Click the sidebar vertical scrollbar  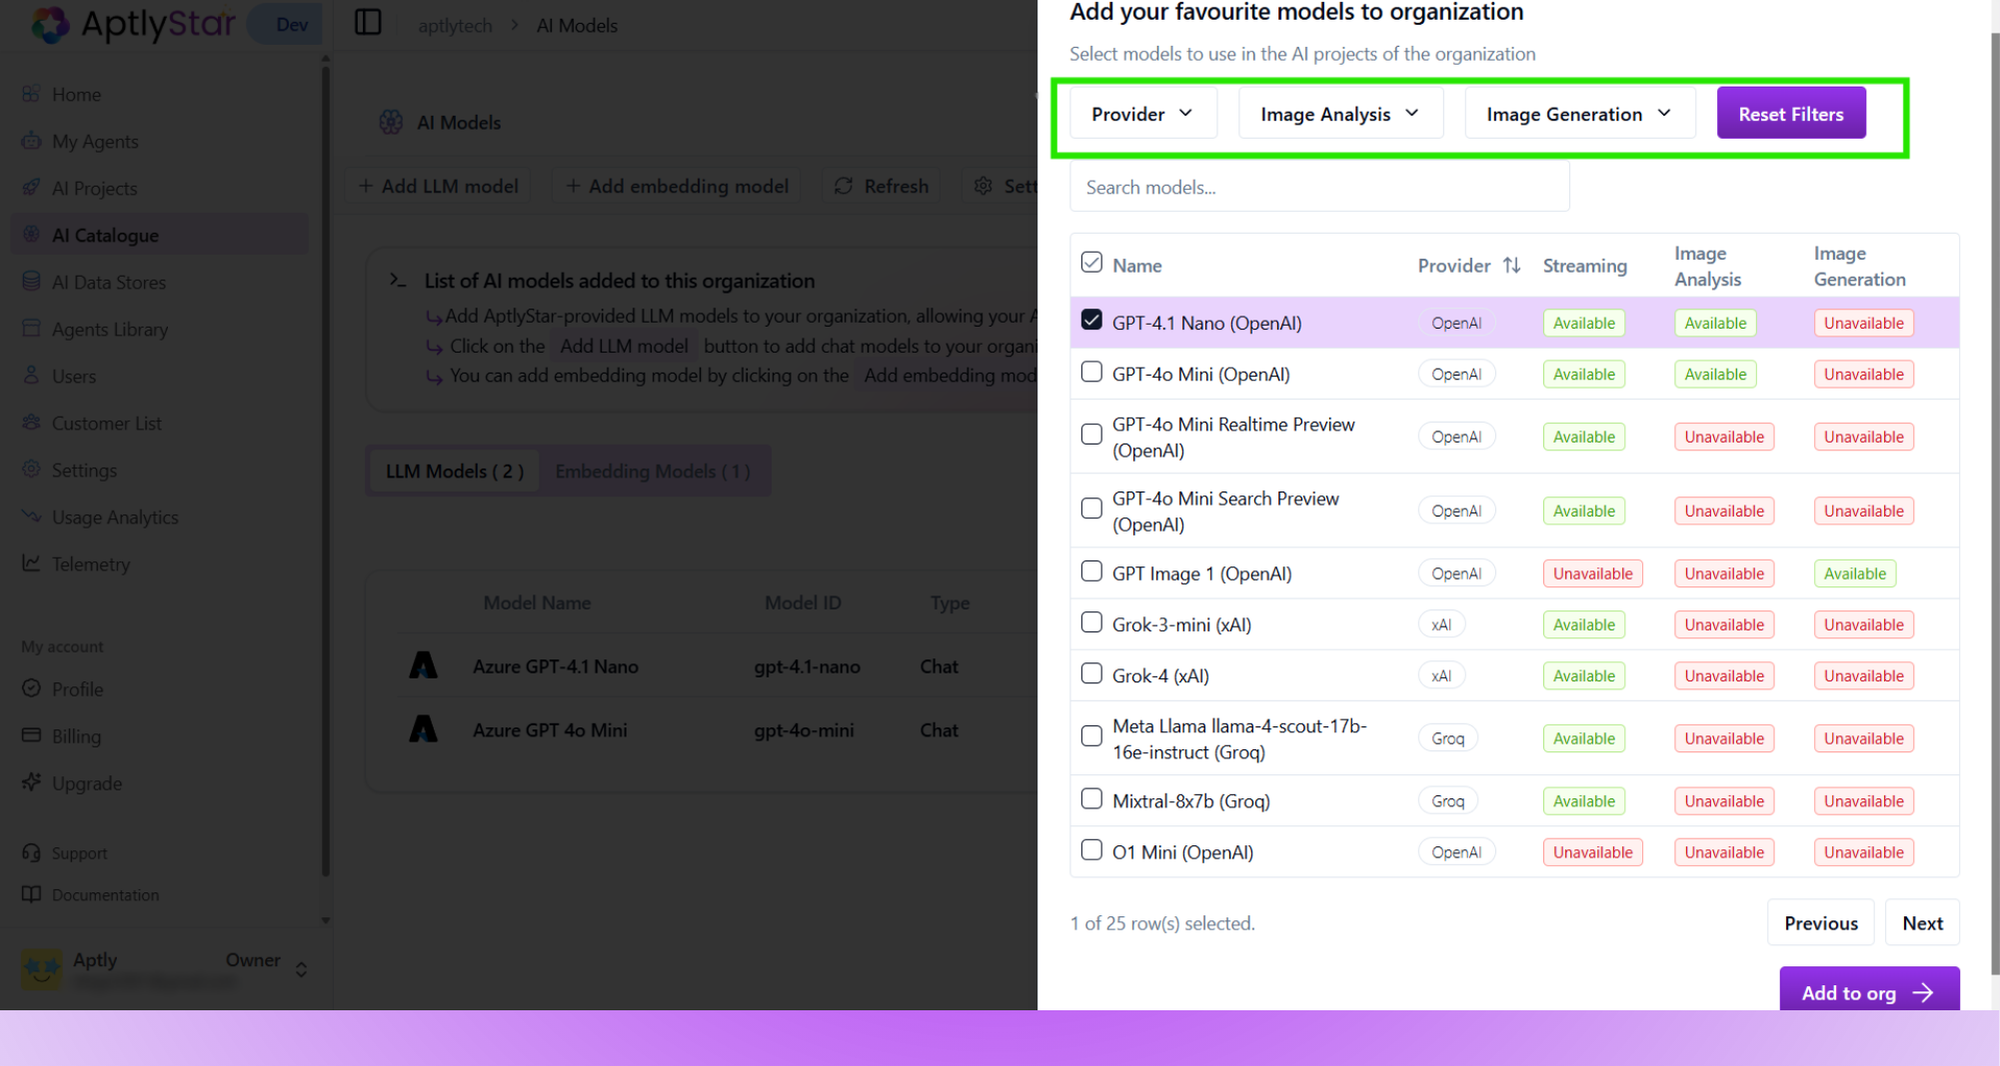click(x=325, y=470)
